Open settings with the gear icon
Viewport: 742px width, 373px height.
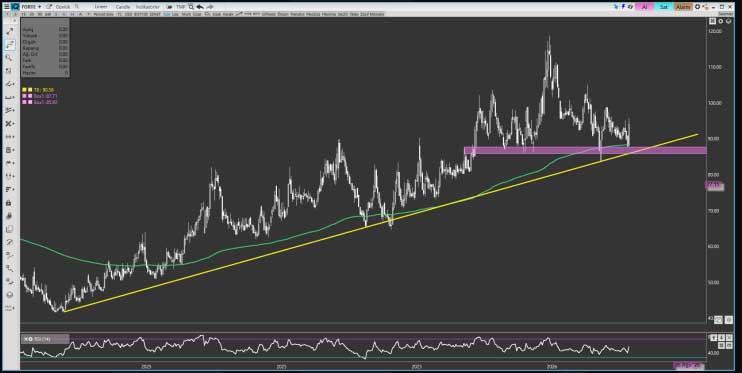[x=698, y=7]
